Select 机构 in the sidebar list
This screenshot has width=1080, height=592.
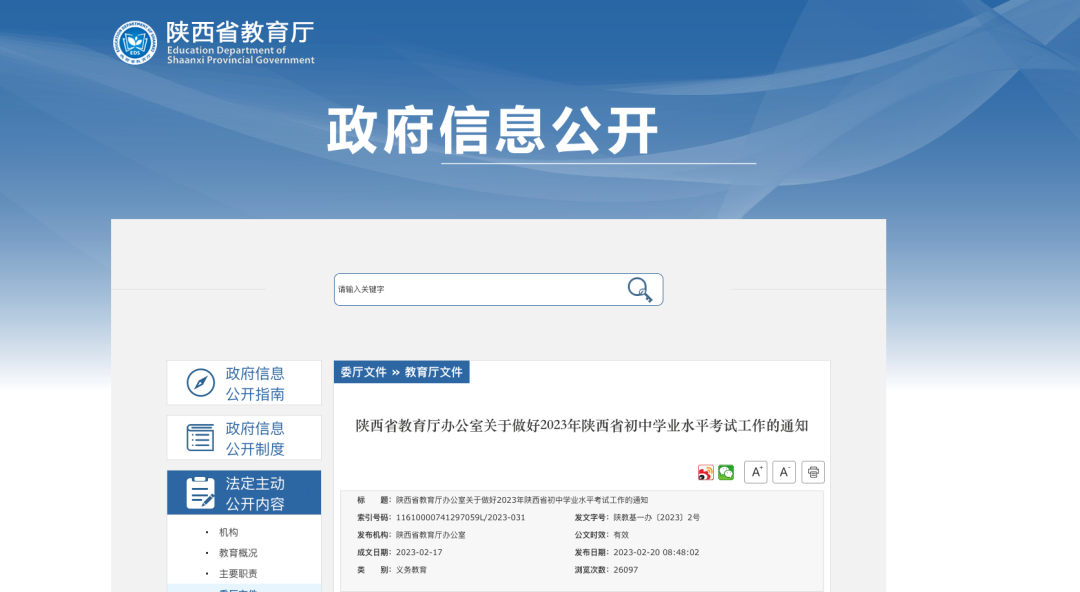[x=229, y=532]
